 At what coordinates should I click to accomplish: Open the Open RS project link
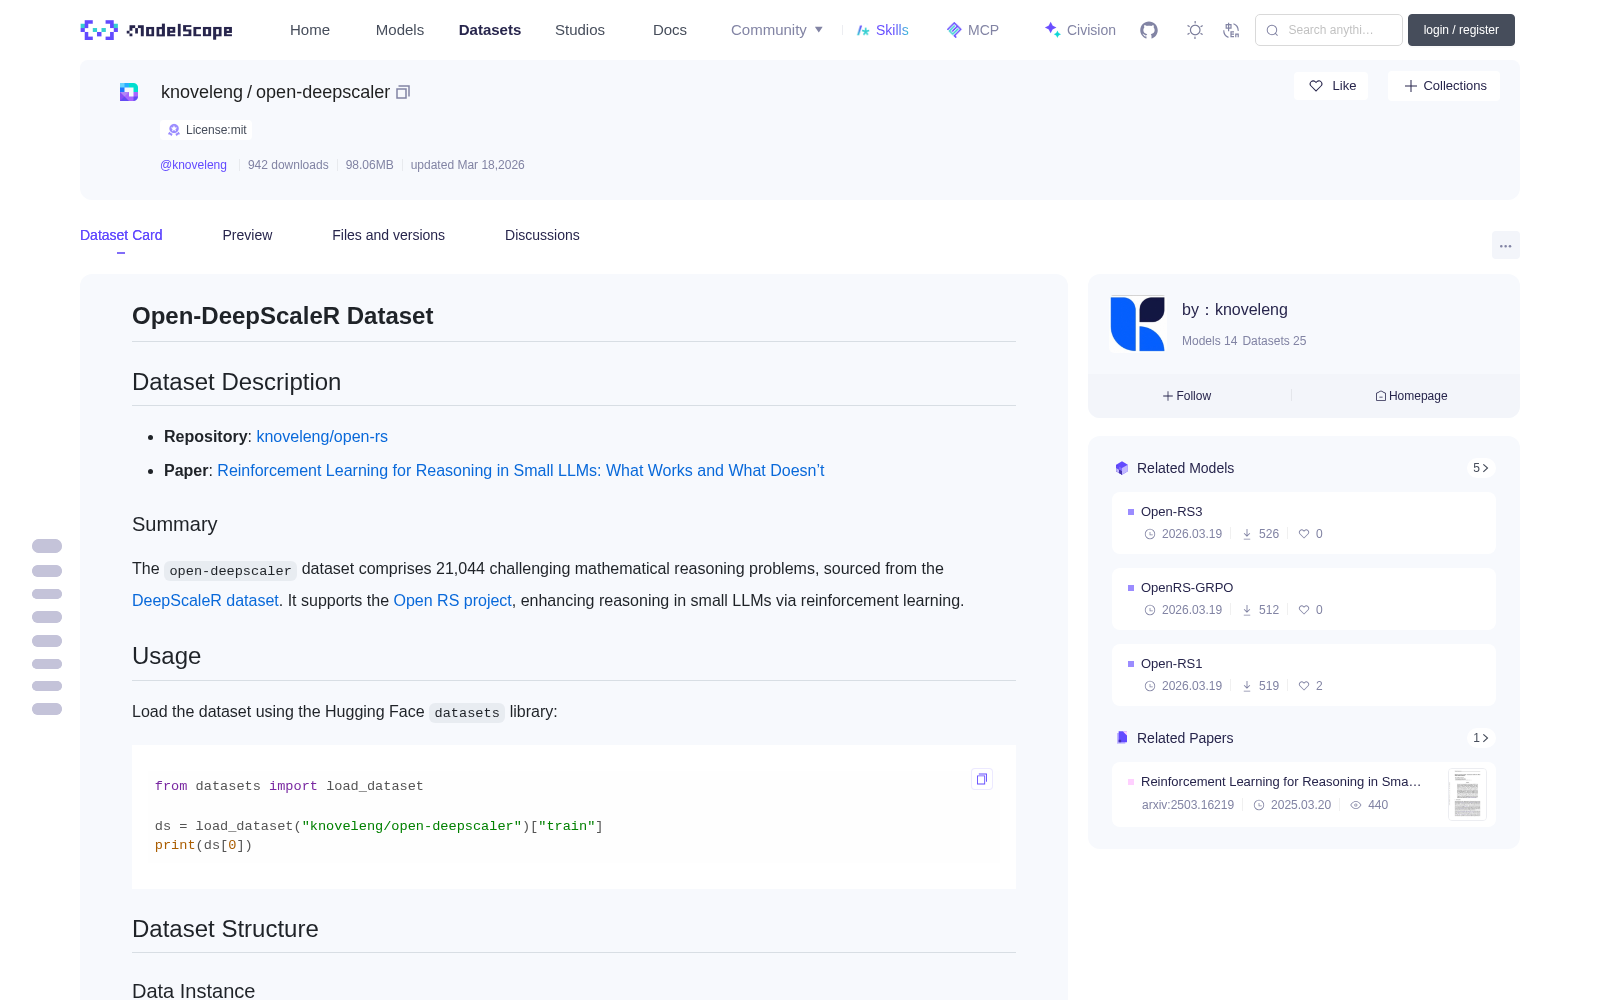pyautogui.click(x=452, y=601)
